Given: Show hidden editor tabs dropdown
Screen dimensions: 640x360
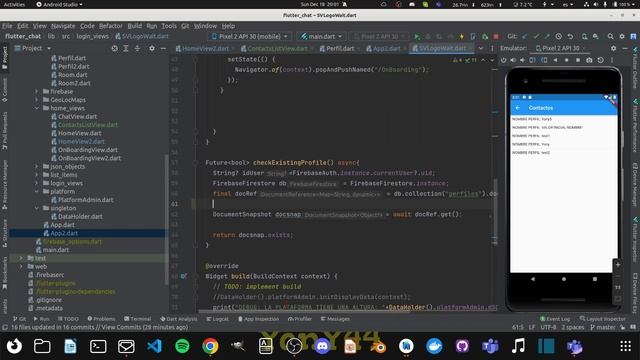Looking at the screenshot, I should coord(481,48).
